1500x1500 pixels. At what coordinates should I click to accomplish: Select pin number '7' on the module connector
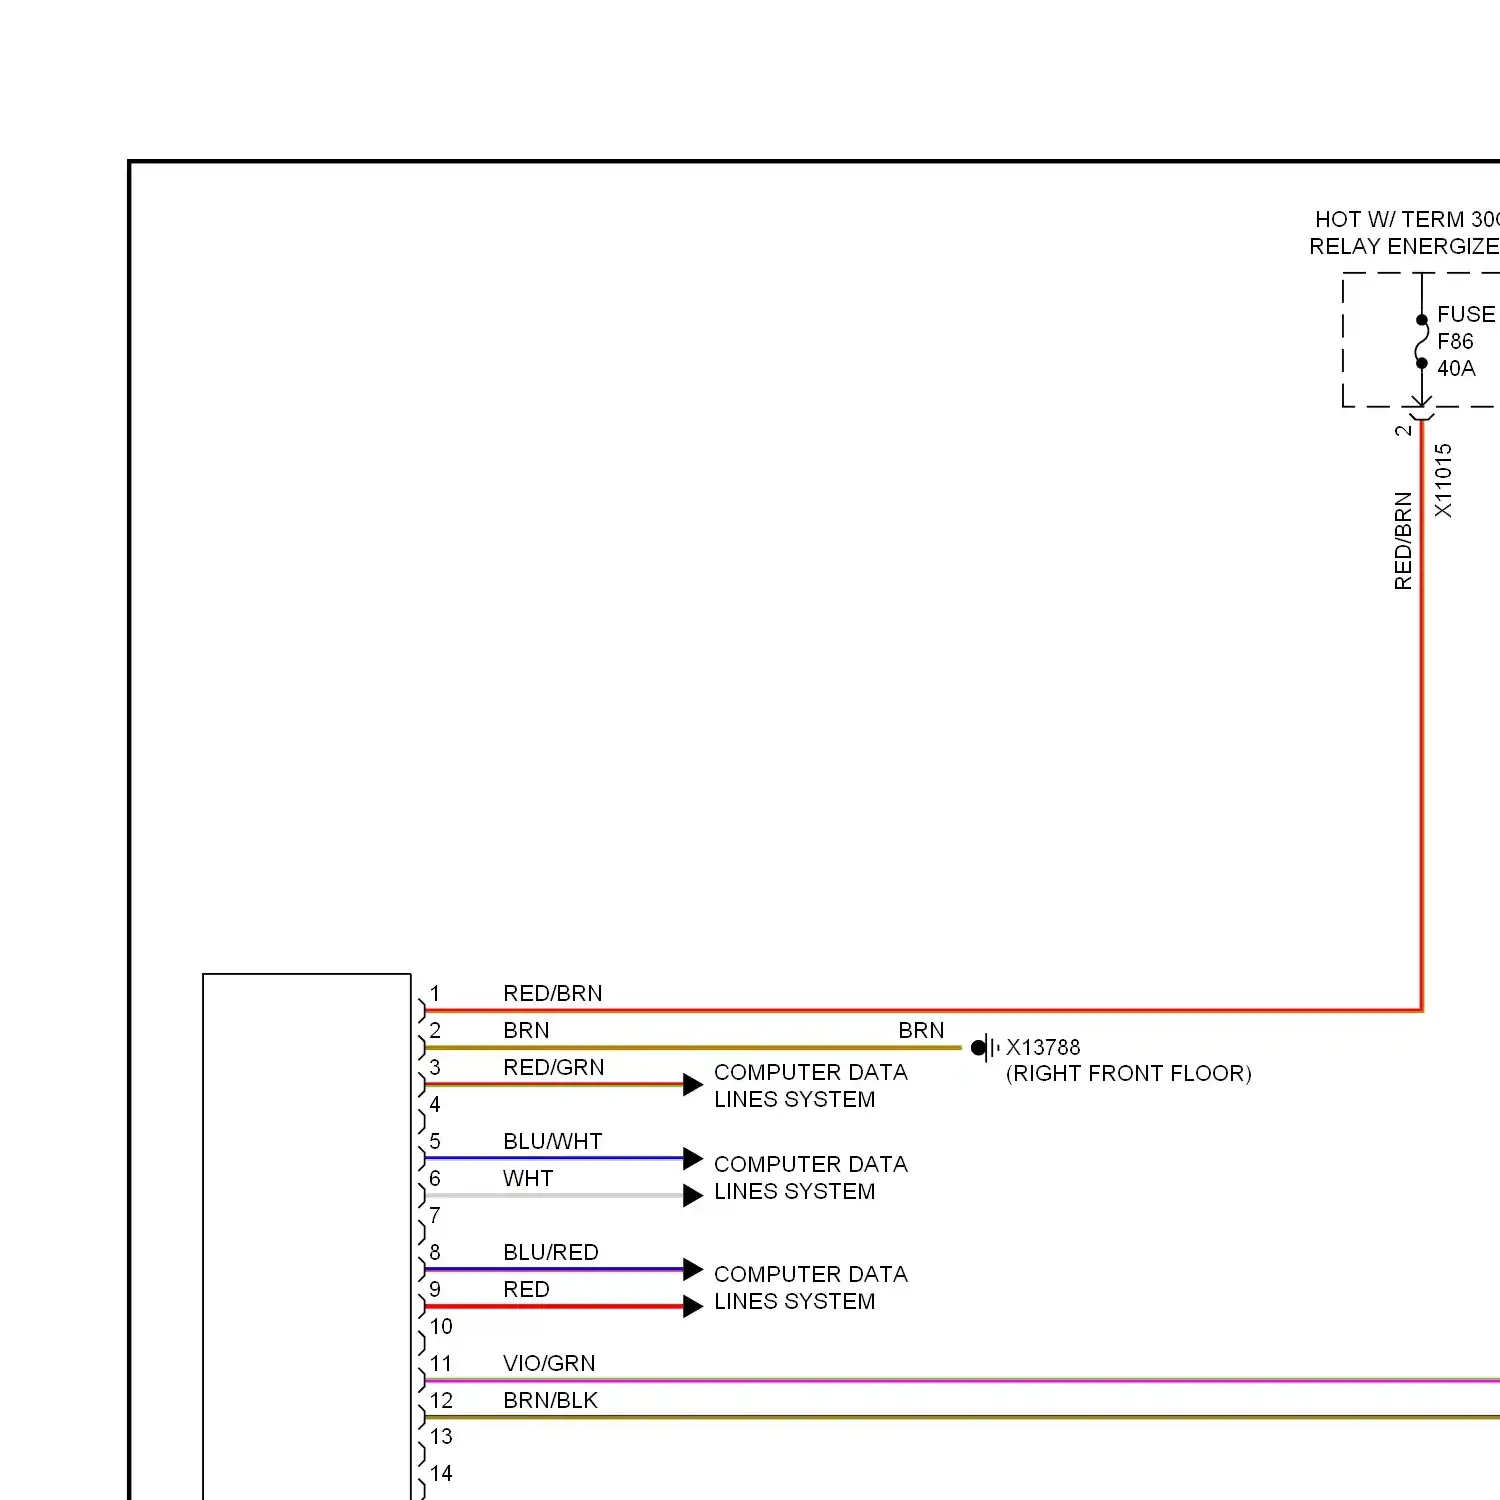(435, 1215)
